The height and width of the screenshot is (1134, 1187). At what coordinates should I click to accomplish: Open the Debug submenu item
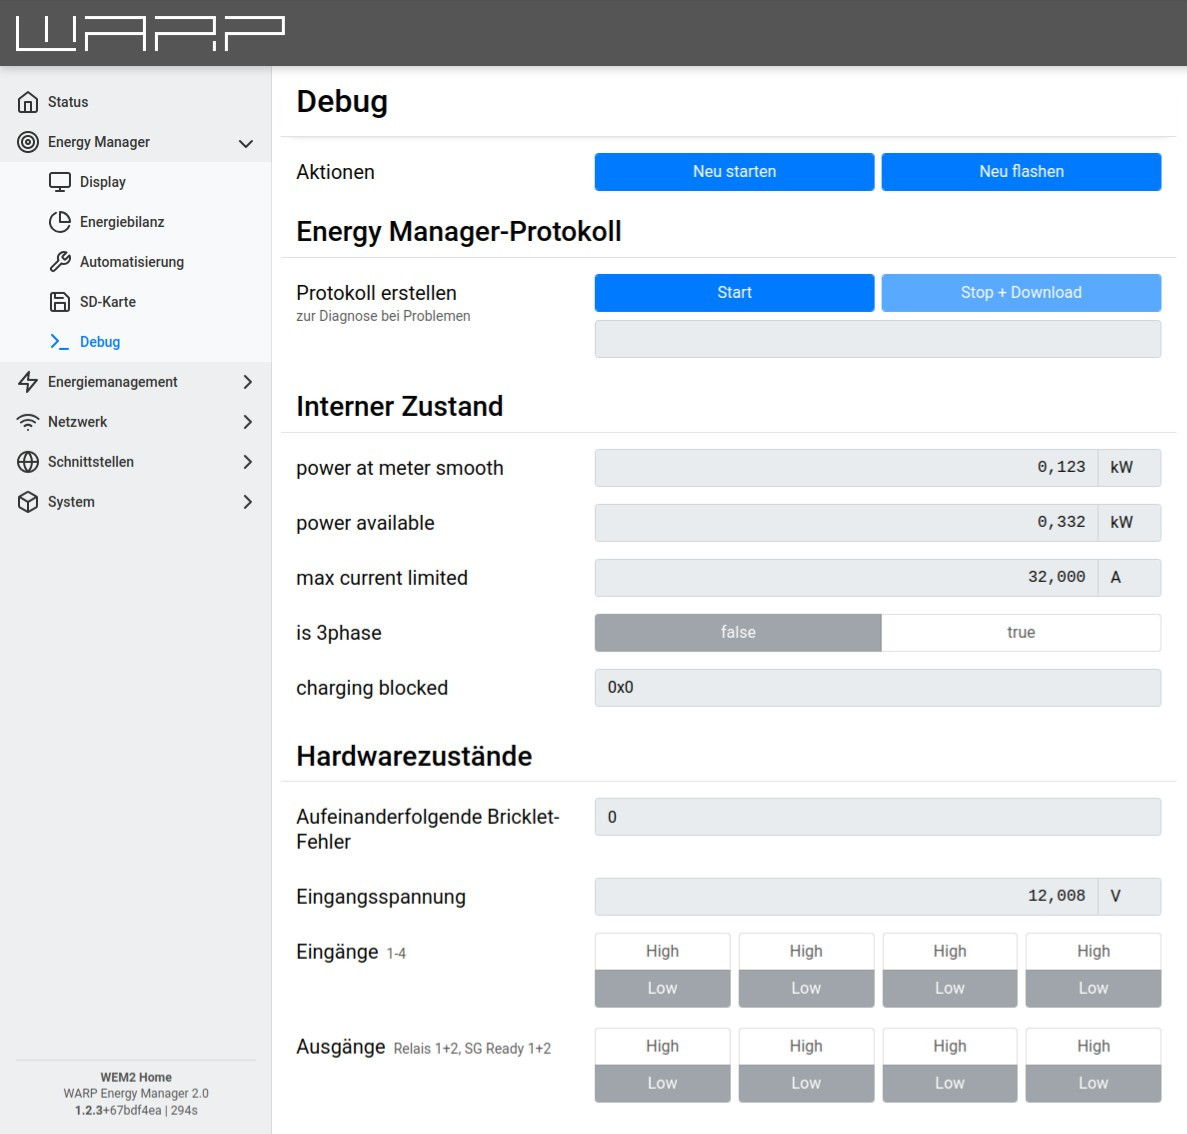[99, 342]
